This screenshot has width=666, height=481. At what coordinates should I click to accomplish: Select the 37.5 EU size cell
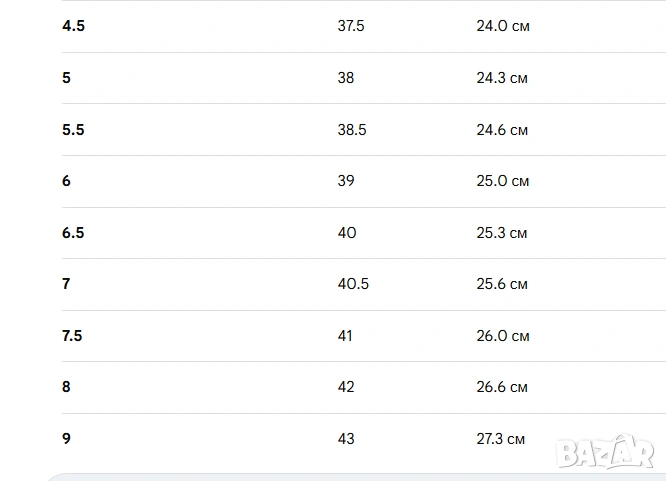tap(351, 26)
